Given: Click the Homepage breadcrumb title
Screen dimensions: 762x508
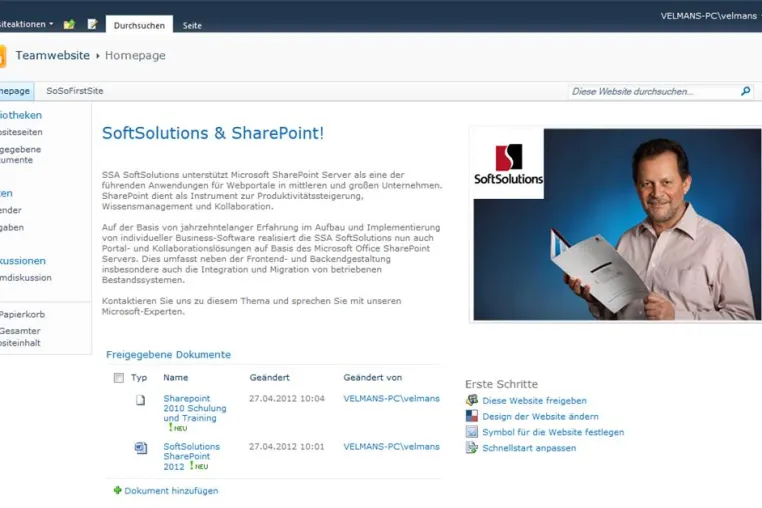Looking at the screenshot, I should 135,55.
